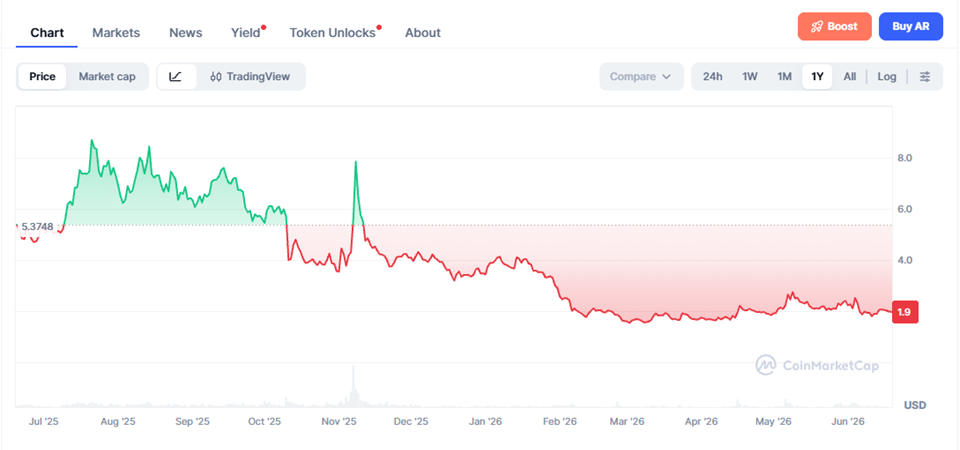This screenshot has height=450, width=960.
Task: Click the Buy AR button
Action: pos(910,26)
